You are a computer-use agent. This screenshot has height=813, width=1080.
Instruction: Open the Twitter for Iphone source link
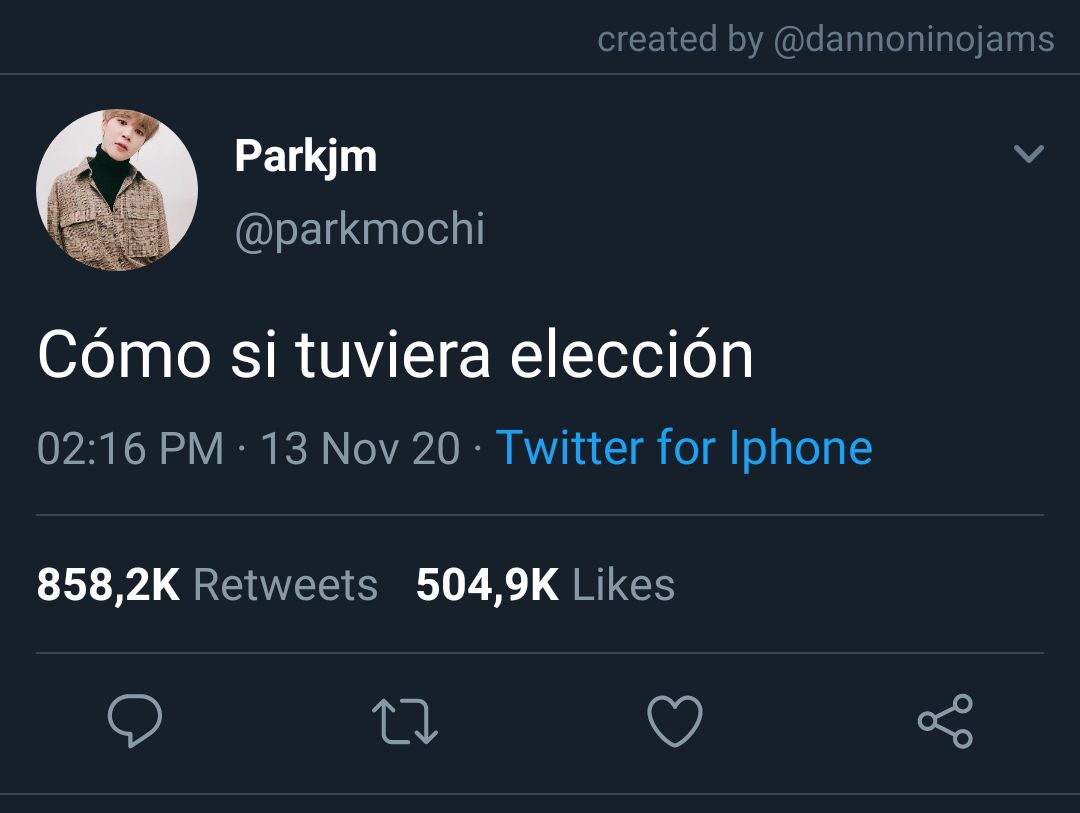[684, 448]
